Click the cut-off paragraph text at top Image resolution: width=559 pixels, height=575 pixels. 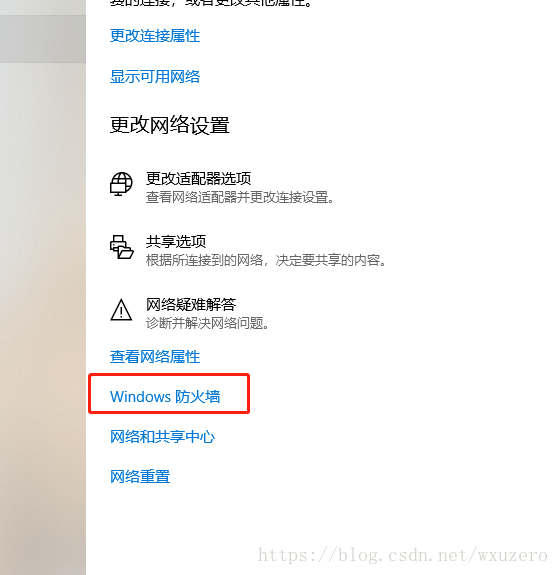211,3
